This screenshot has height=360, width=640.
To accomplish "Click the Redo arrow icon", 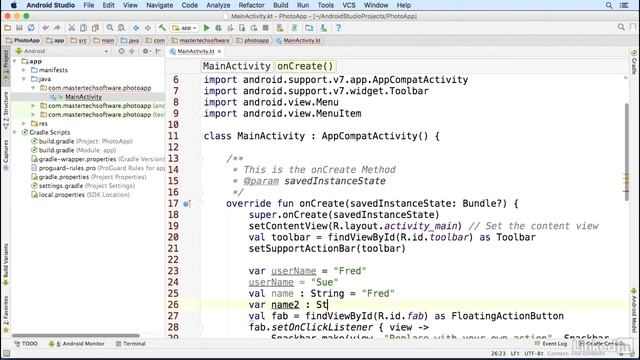I will point(57,28).
